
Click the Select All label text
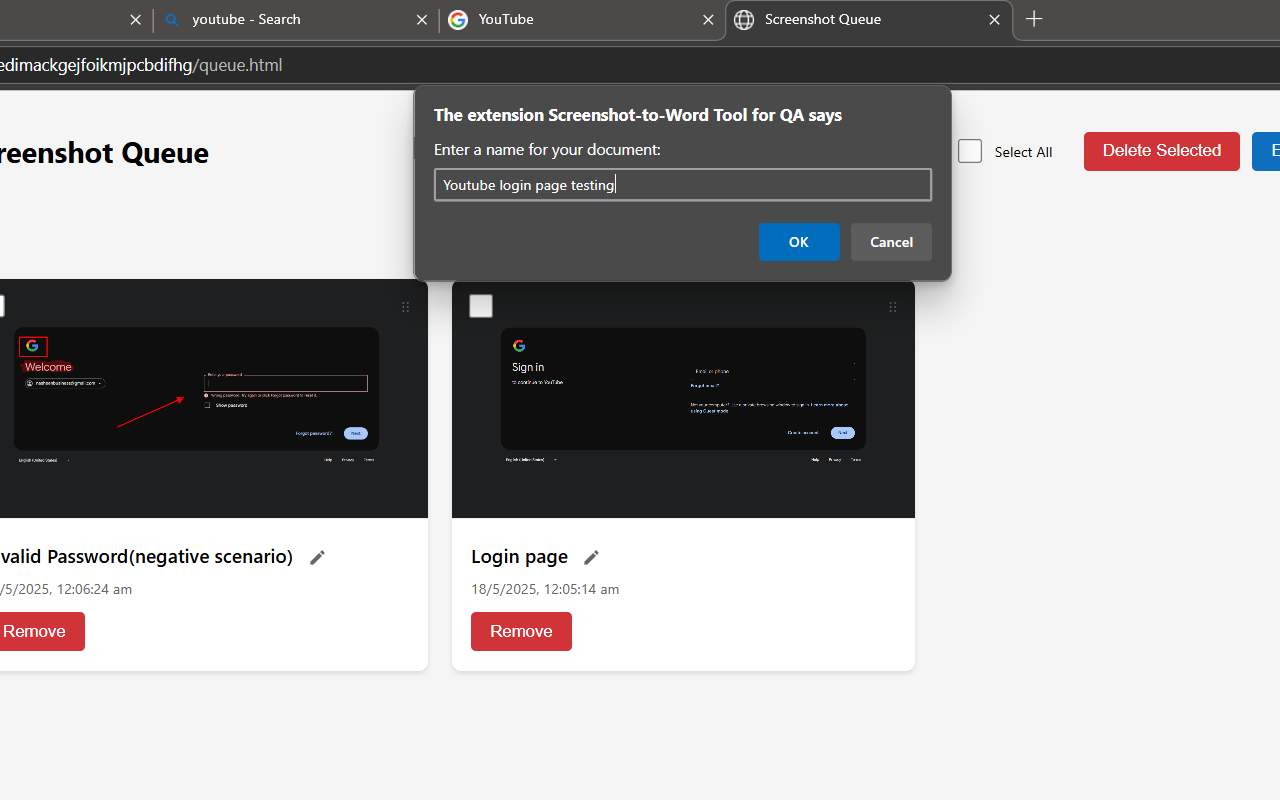pyautogui.click(x=1023, y=152)
